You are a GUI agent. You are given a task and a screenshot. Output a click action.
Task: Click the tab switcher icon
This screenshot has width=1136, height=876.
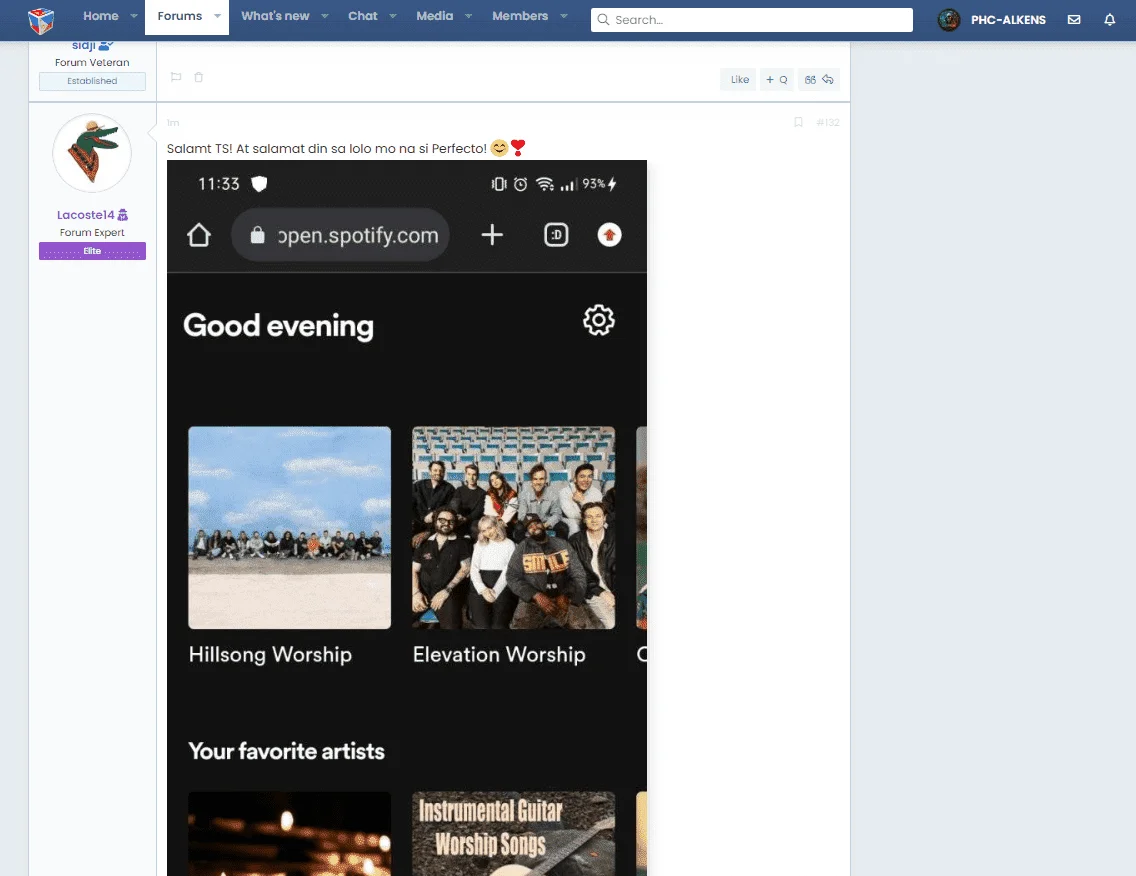pyautogui.click(x=556, y=235)
